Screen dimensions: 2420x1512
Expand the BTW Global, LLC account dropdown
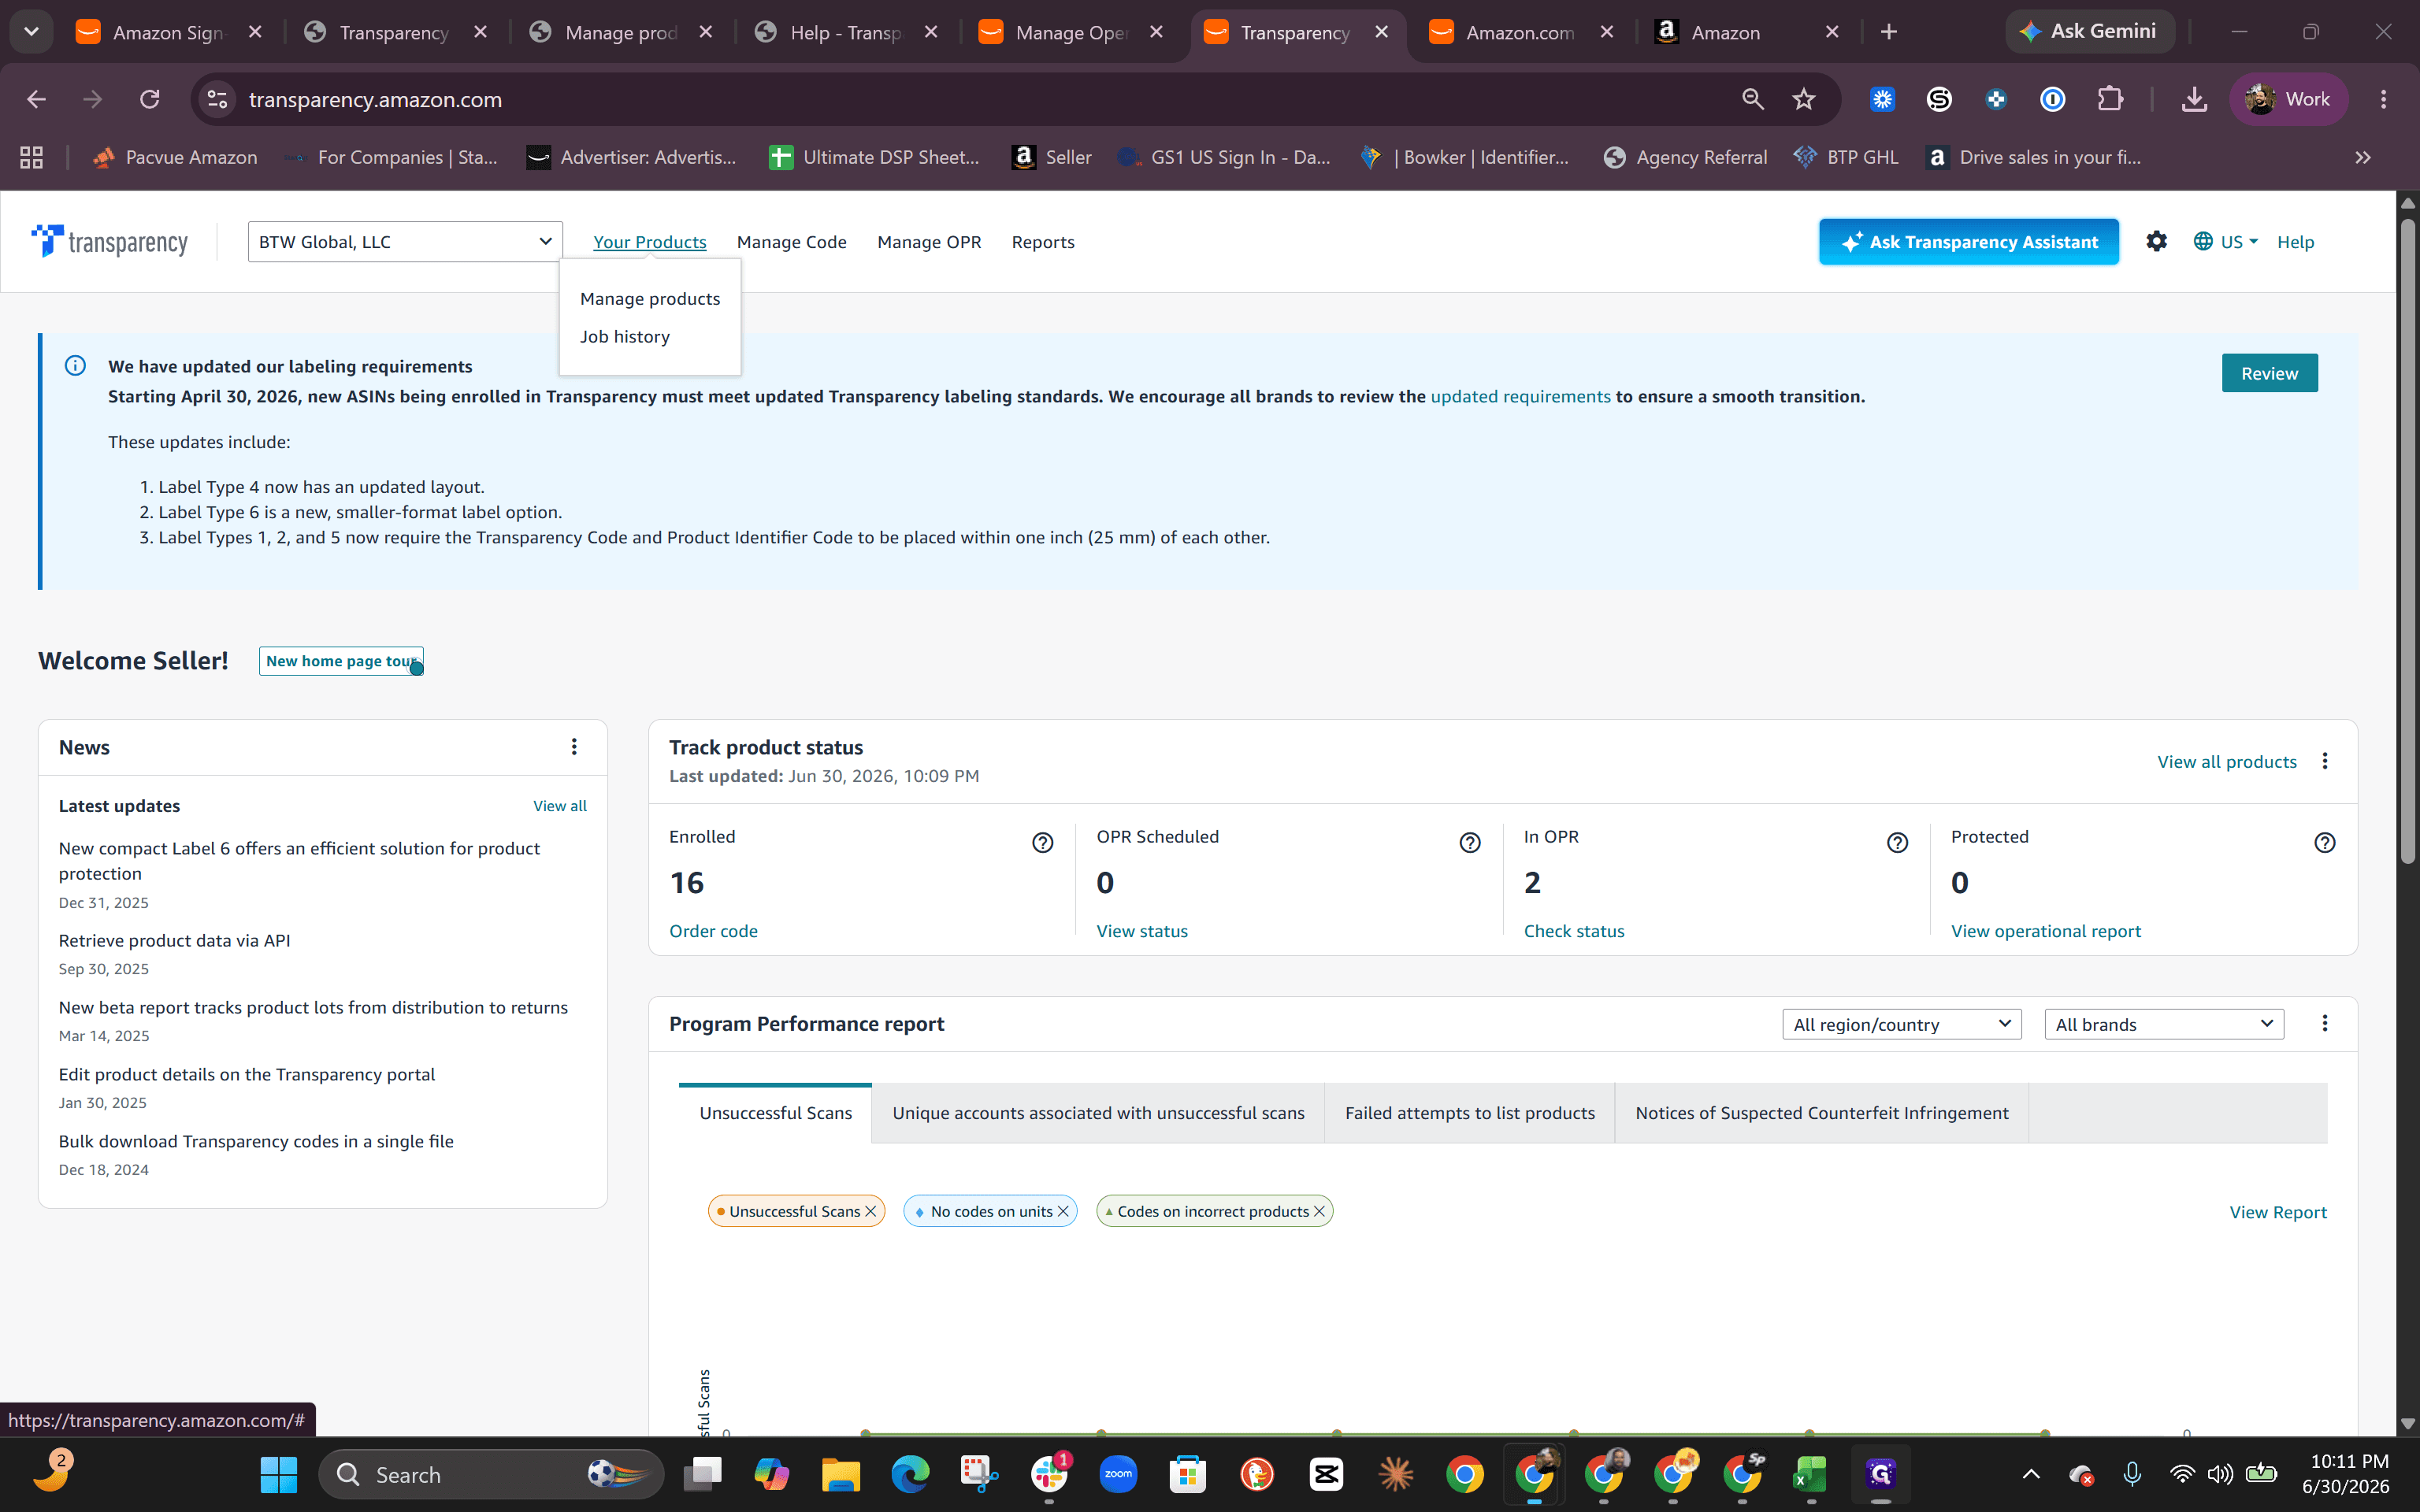(x=405, y=241)
